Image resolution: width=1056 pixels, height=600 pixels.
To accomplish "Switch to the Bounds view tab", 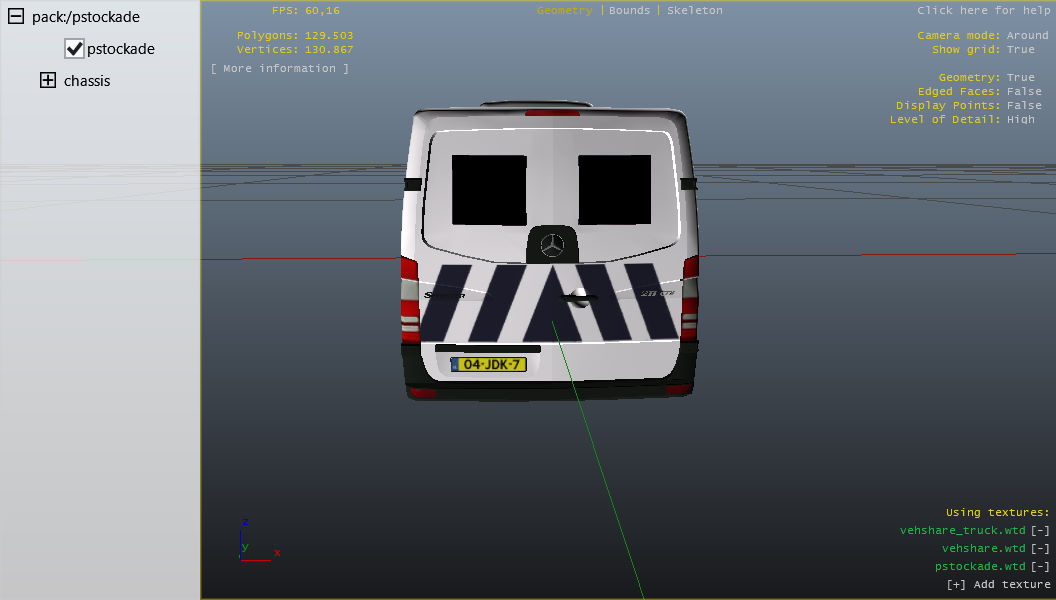I will (x=629, y=11).
